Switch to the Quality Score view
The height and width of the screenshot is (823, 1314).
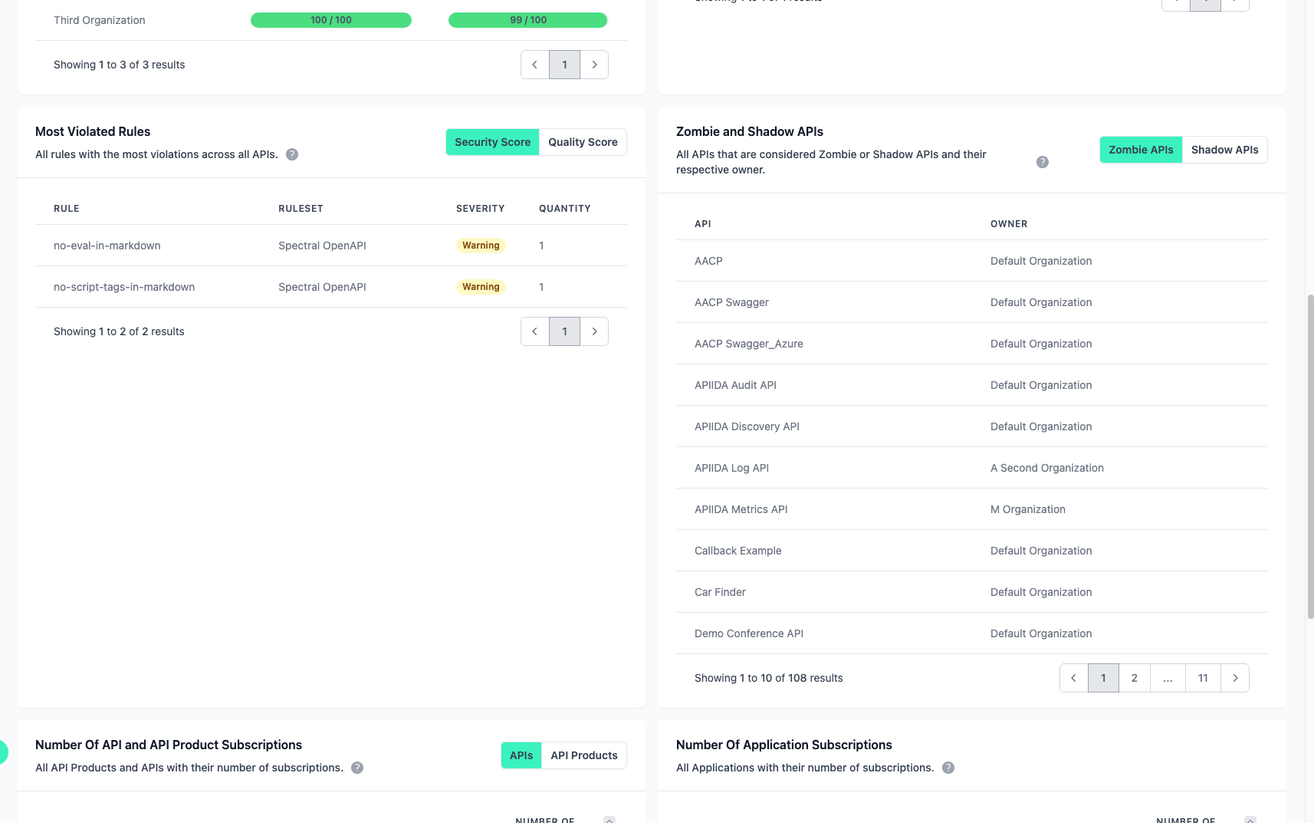pos(583,141)
